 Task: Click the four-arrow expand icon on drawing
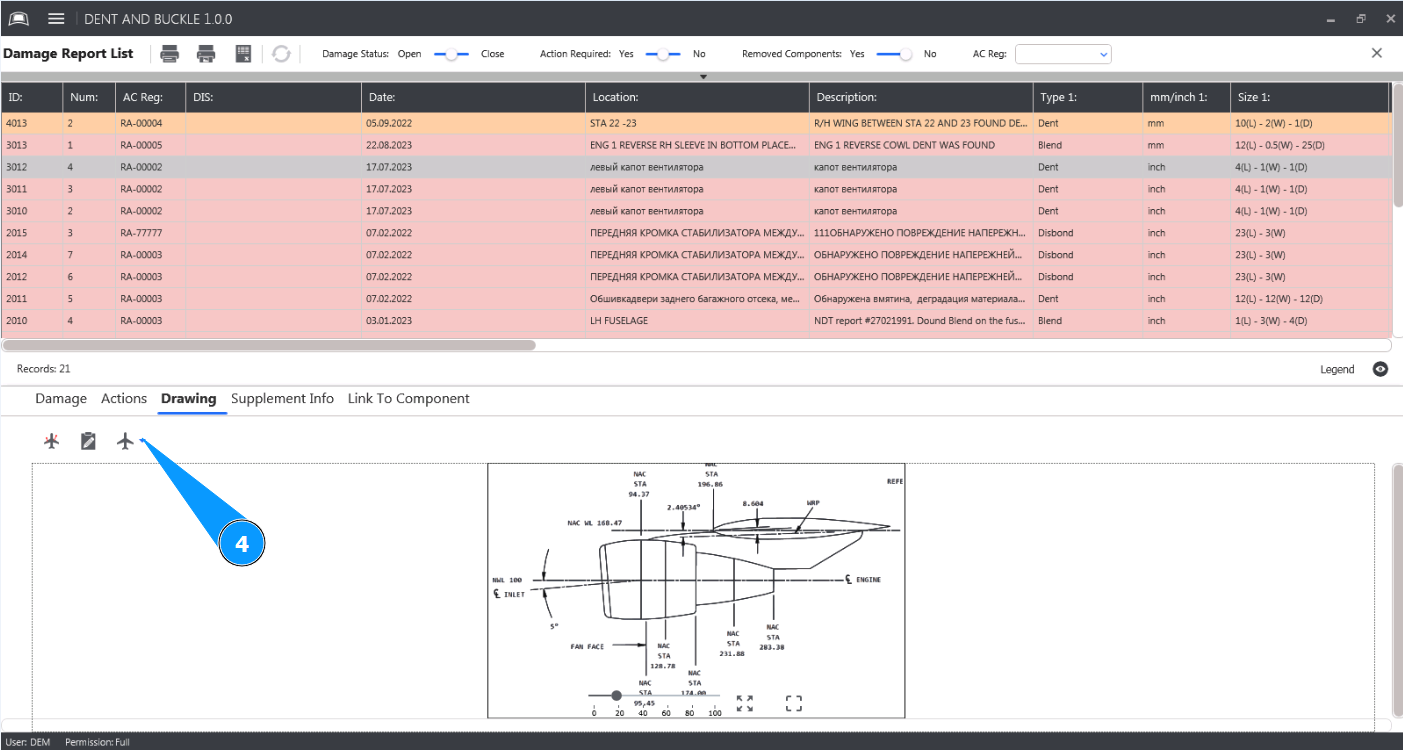(x=744, y=704)
